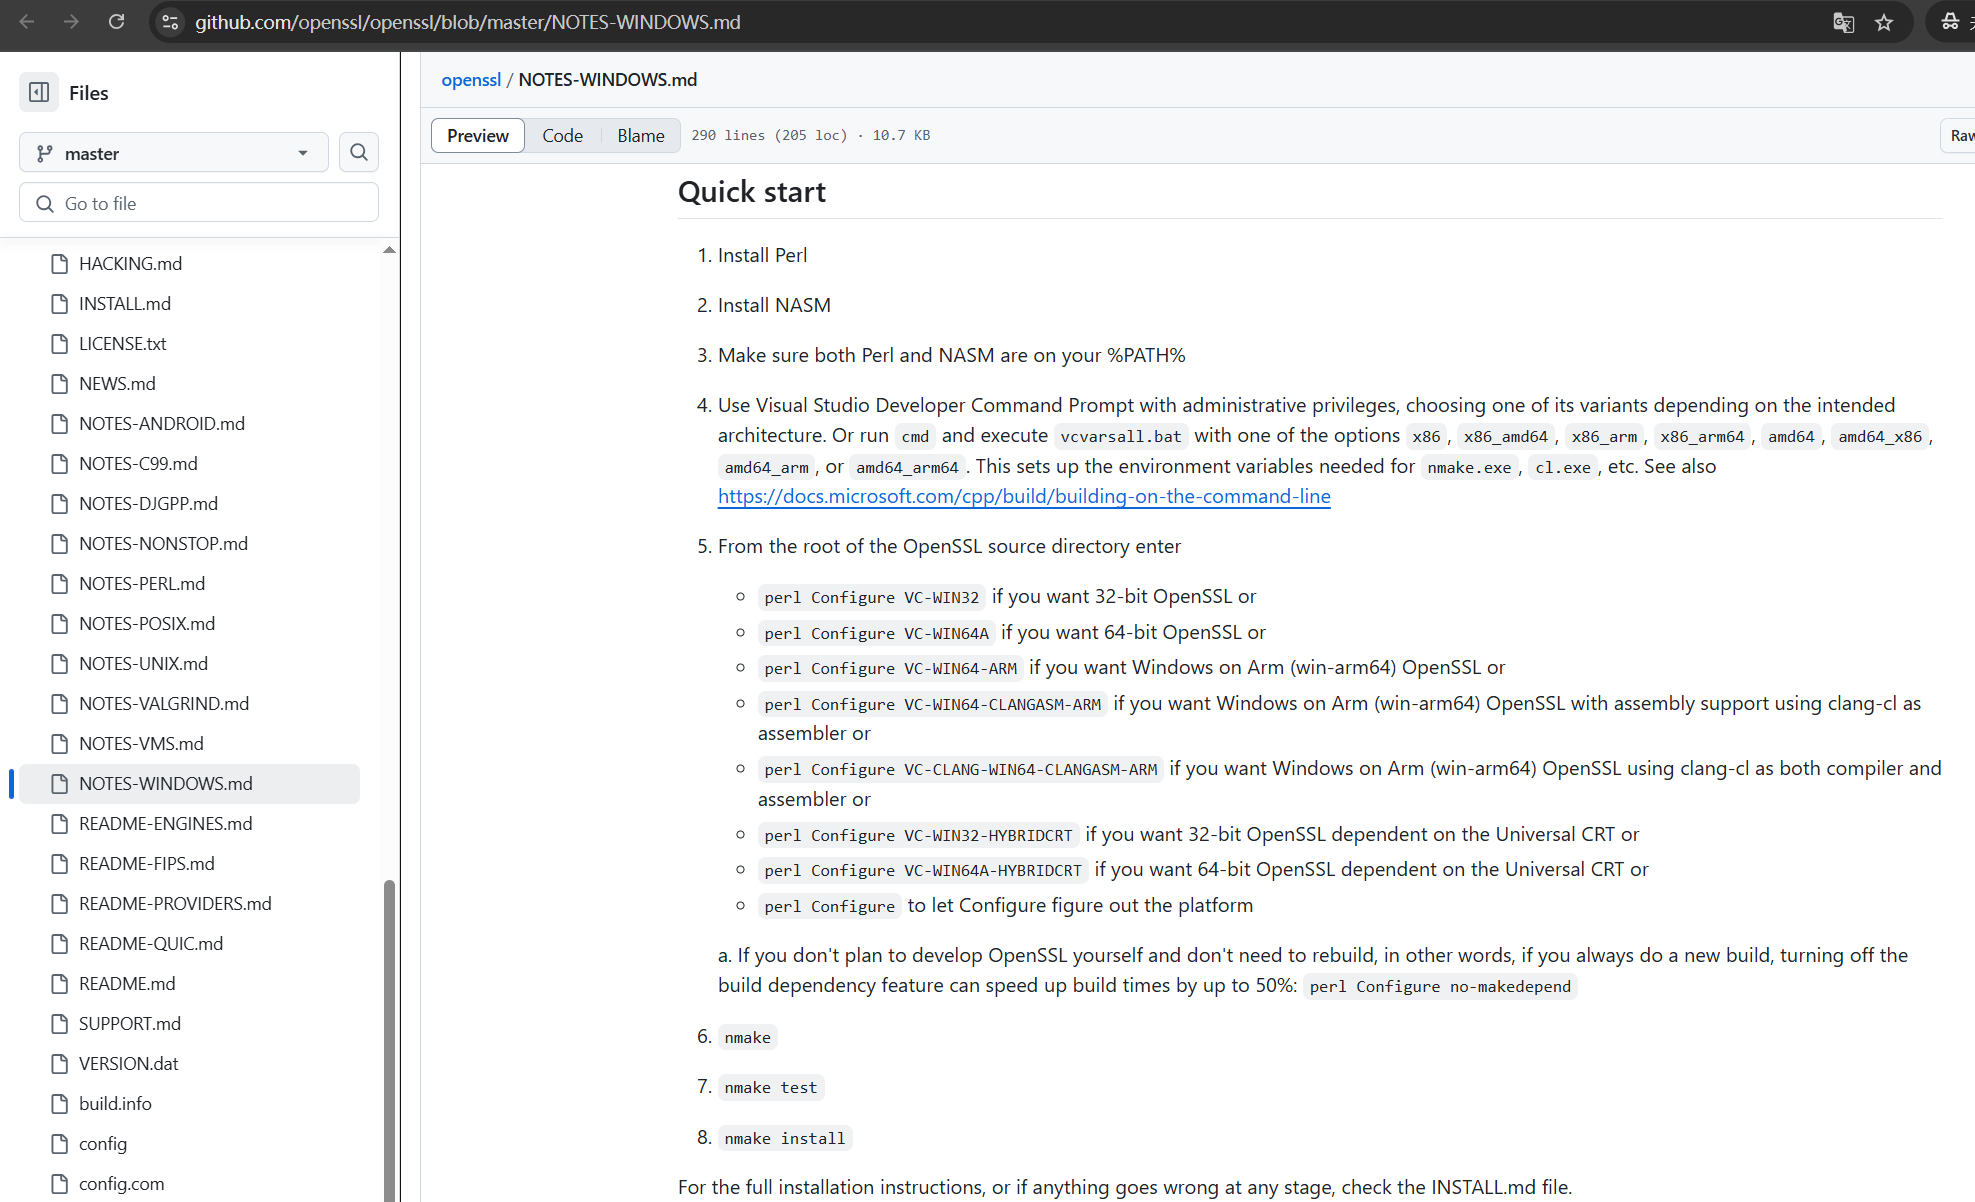This screenshot has width=1975, height=1202.
Task: Click the search files magnifier icon
Action: pos(359,152)
